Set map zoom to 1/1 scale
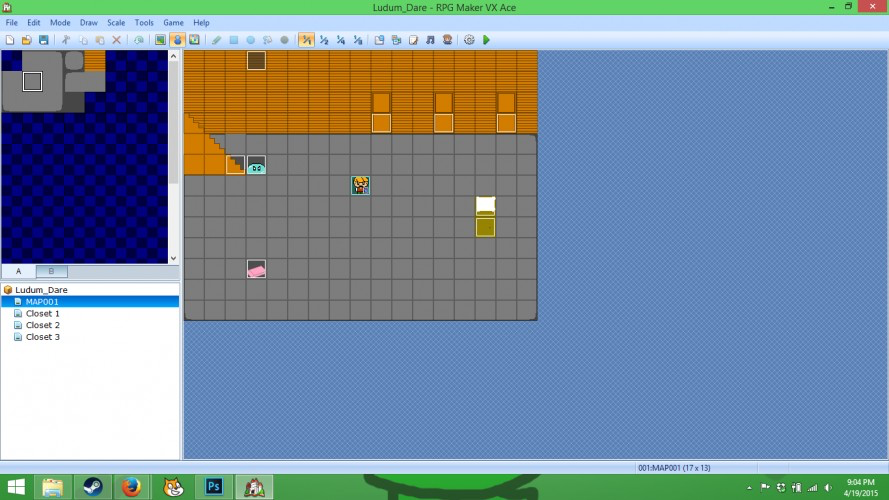The image size is (889, 500). [306, 40]
